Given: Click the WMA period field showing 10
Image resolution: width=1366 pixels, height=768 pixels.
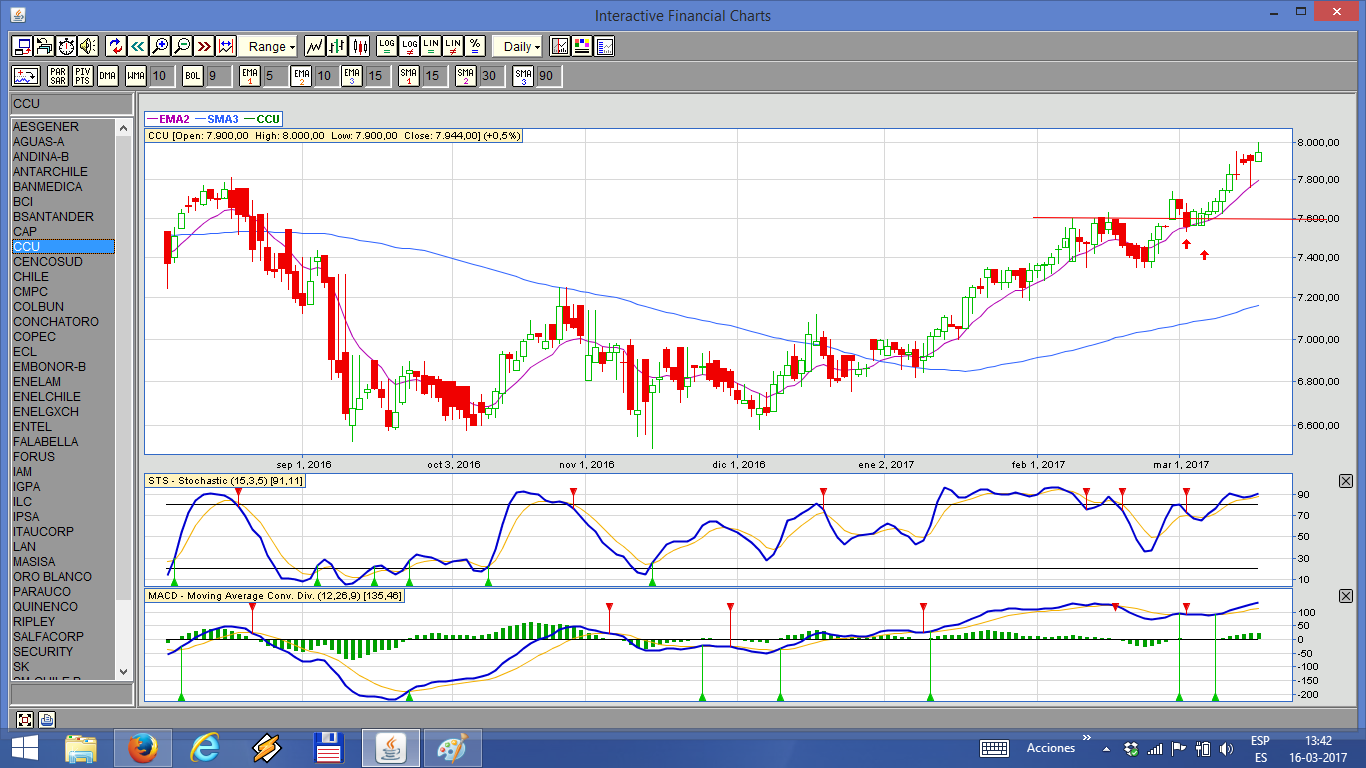Looking at the screenshot, I should (x=161, y=76).
